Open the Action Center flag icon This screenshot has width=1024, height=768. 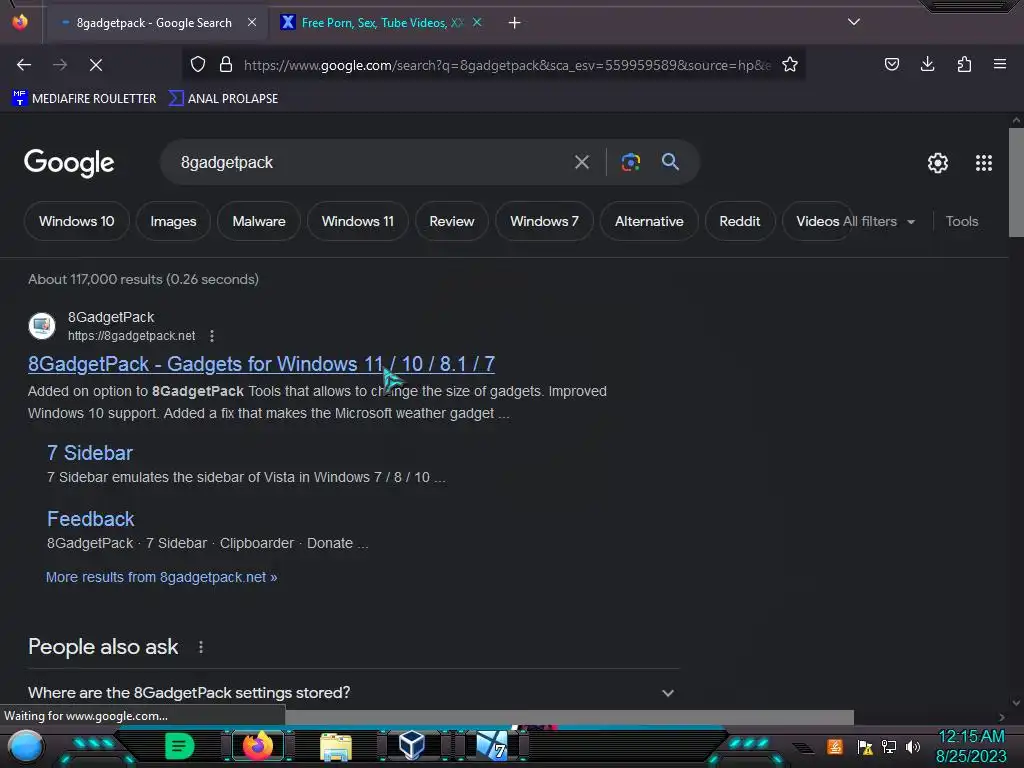point(865,746)
